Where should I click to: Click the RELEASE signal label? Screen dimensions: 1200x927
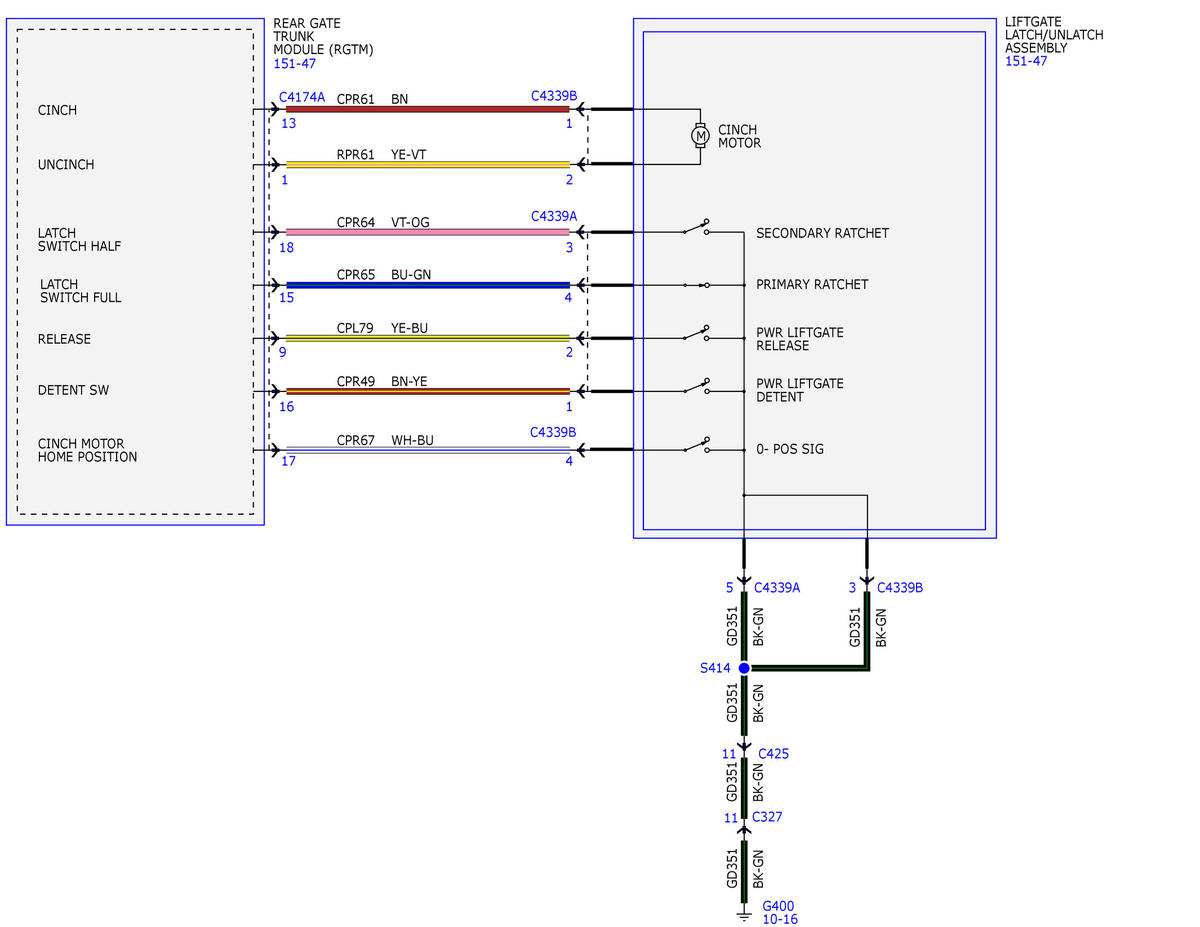(x=64, y=339)
